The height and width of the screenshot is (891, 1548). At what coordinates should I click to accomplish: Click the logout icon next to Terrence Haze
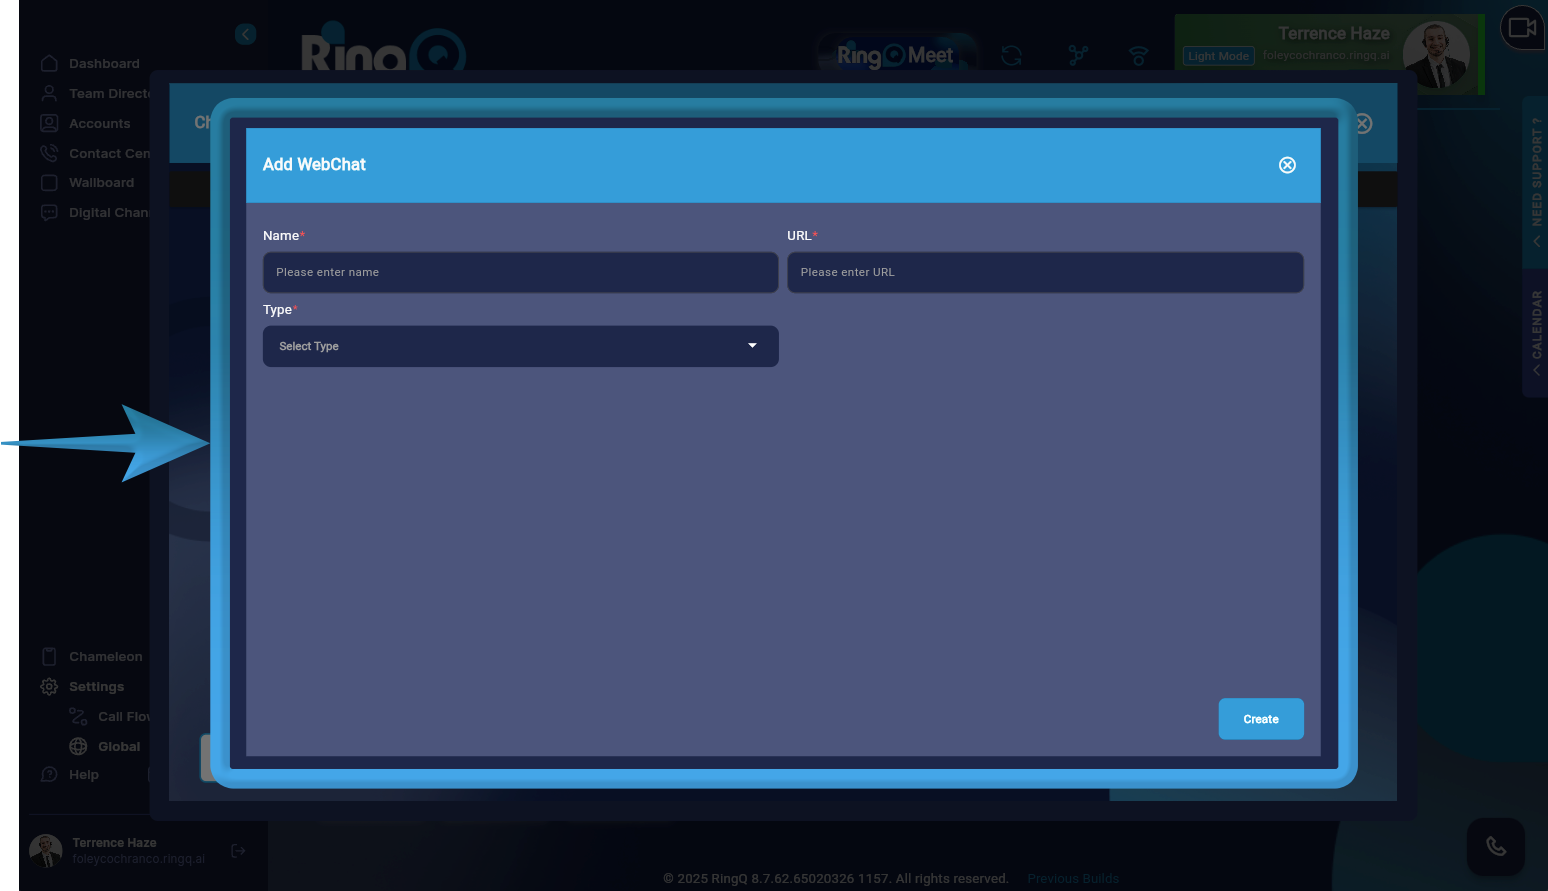click(x=238, y=850)
